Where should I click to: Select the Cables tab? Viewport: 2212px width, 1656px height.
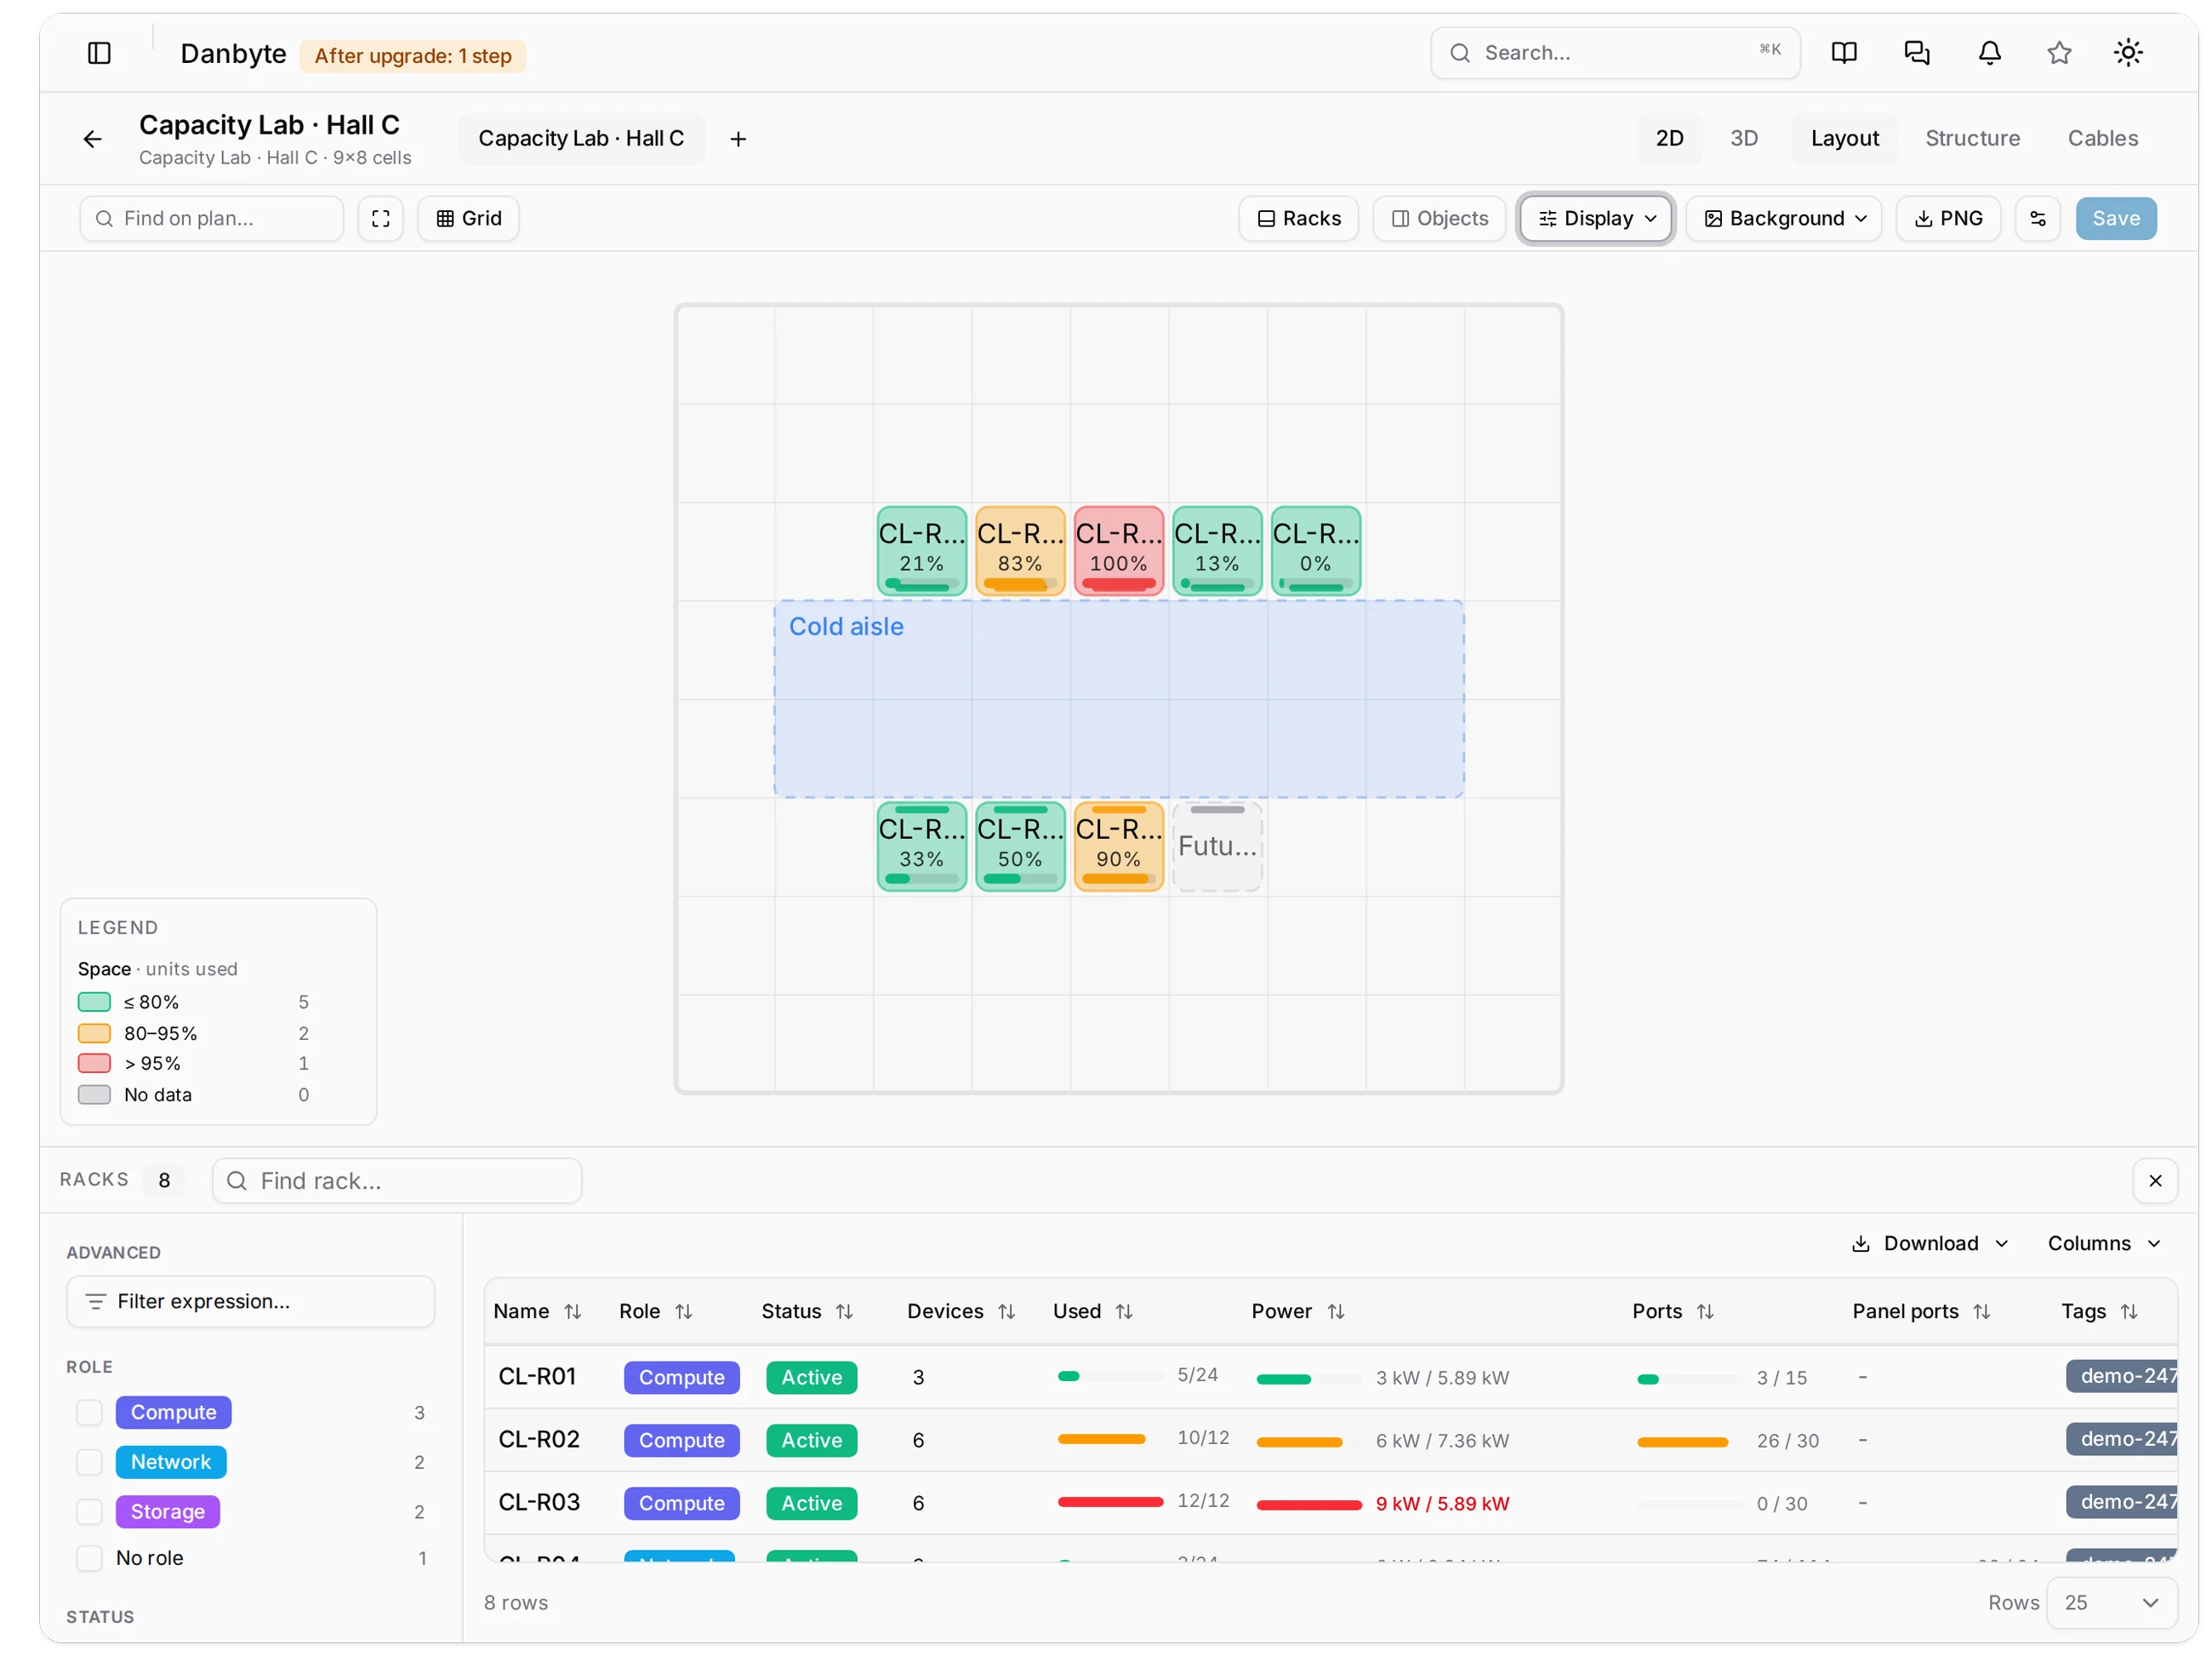(2102, 138)
